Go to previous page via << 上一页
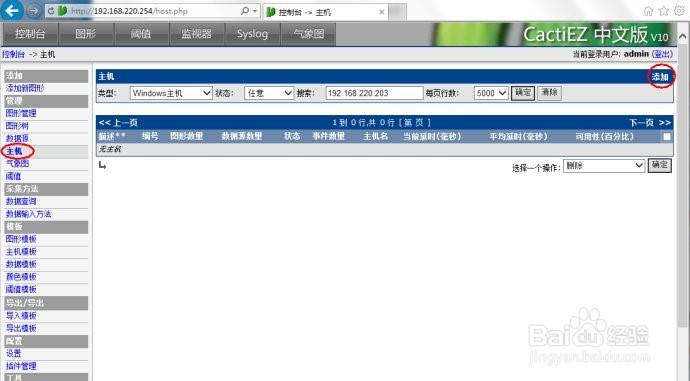Image resolution: width=690 pixels, height=381 pixels. 118,123
